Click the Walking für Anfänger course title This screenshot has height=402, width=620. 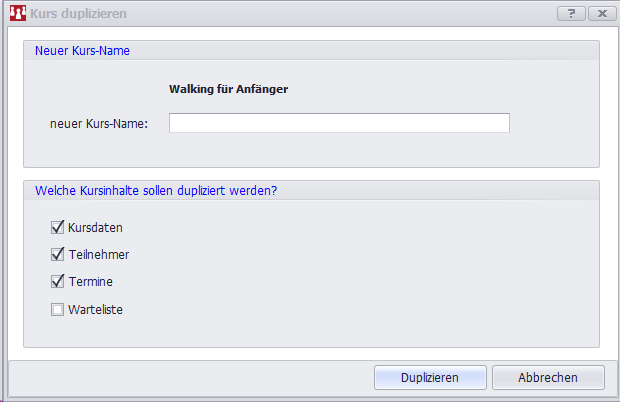click(229, 89)
